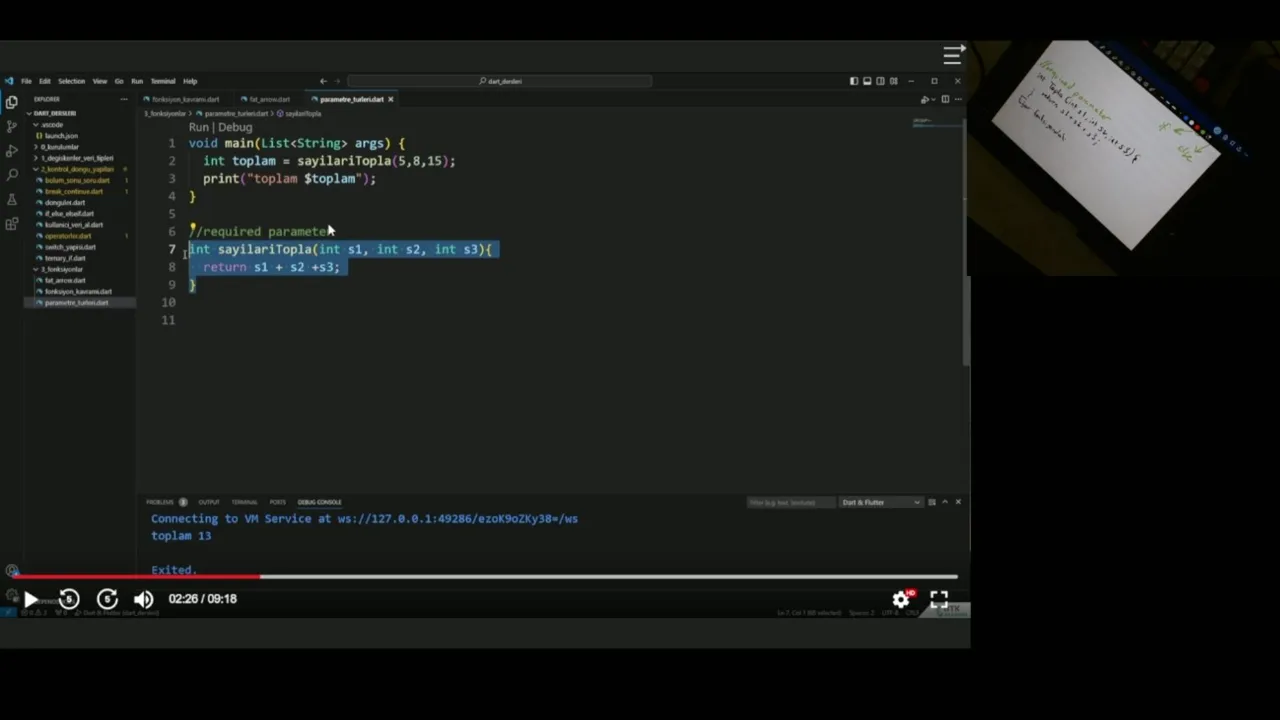Open the File menu
This screenshot has height=720, width=1280.
pos(26,81)
